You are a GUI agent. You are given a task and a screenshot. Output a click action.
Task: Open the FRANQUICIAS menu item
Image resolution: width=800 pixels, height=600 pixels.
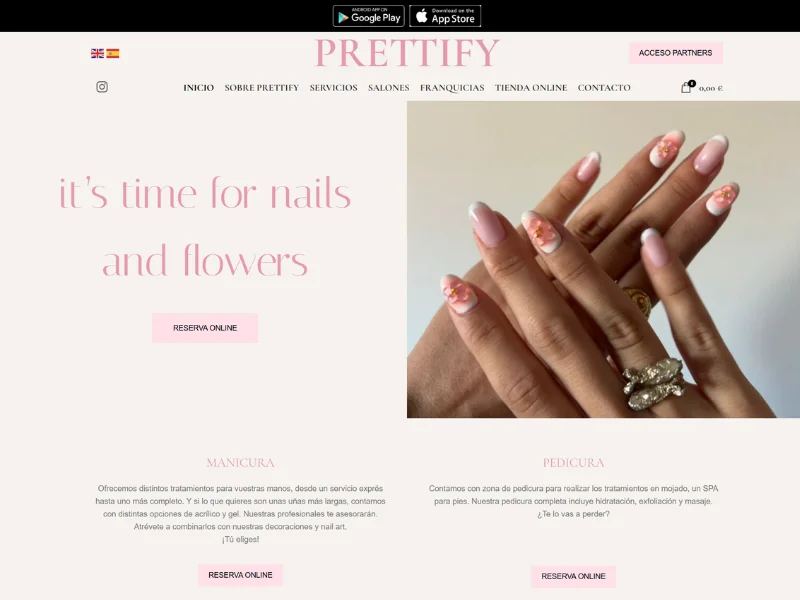tap(452, 88)
